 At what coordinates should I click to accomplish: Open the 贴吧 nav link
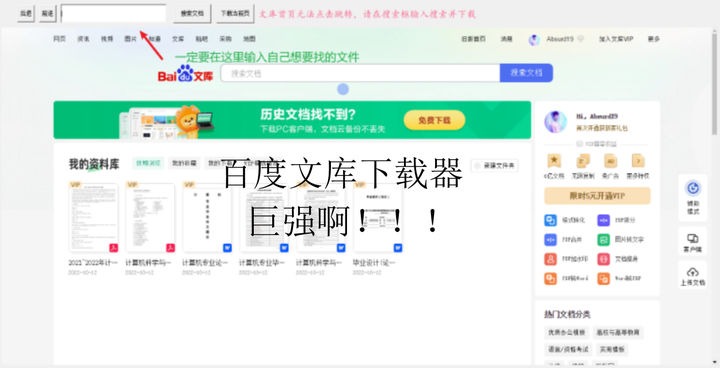point(202,39)
